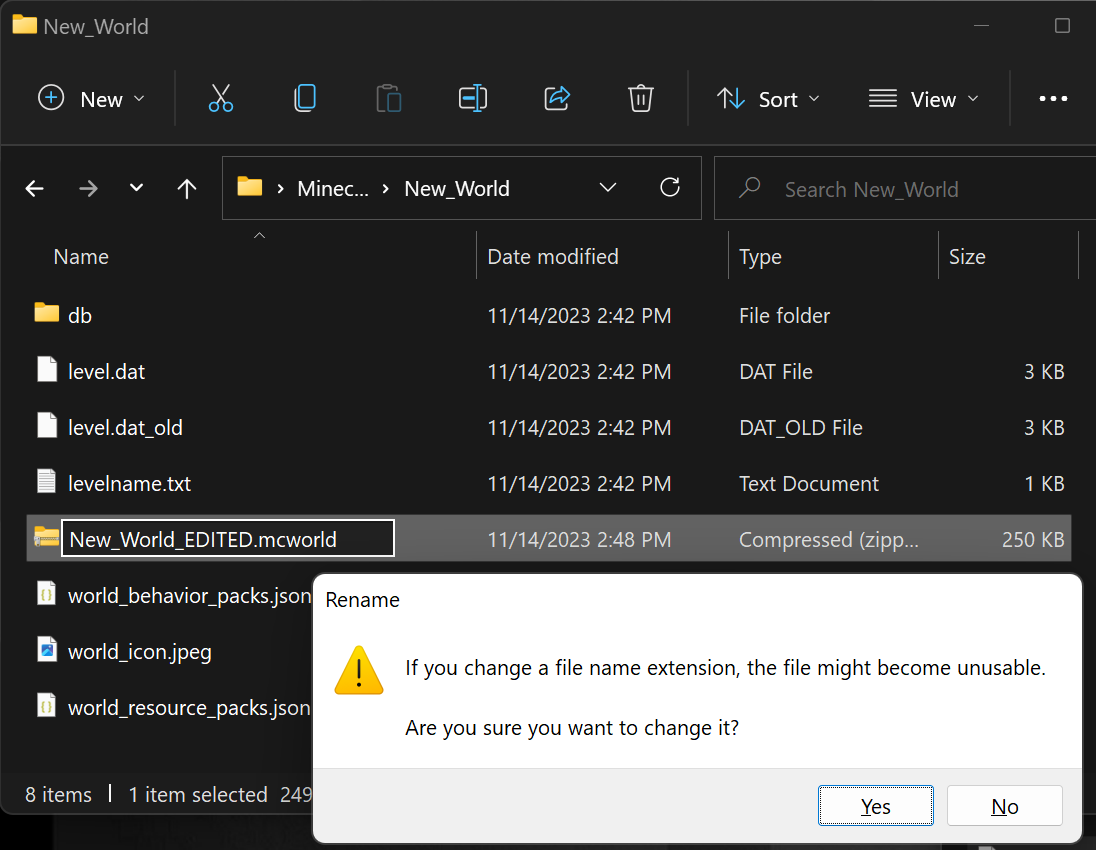This screenshot has width=1096, height=850.
Task: Click the Paste clipboard icon
Action: [389, 99]
